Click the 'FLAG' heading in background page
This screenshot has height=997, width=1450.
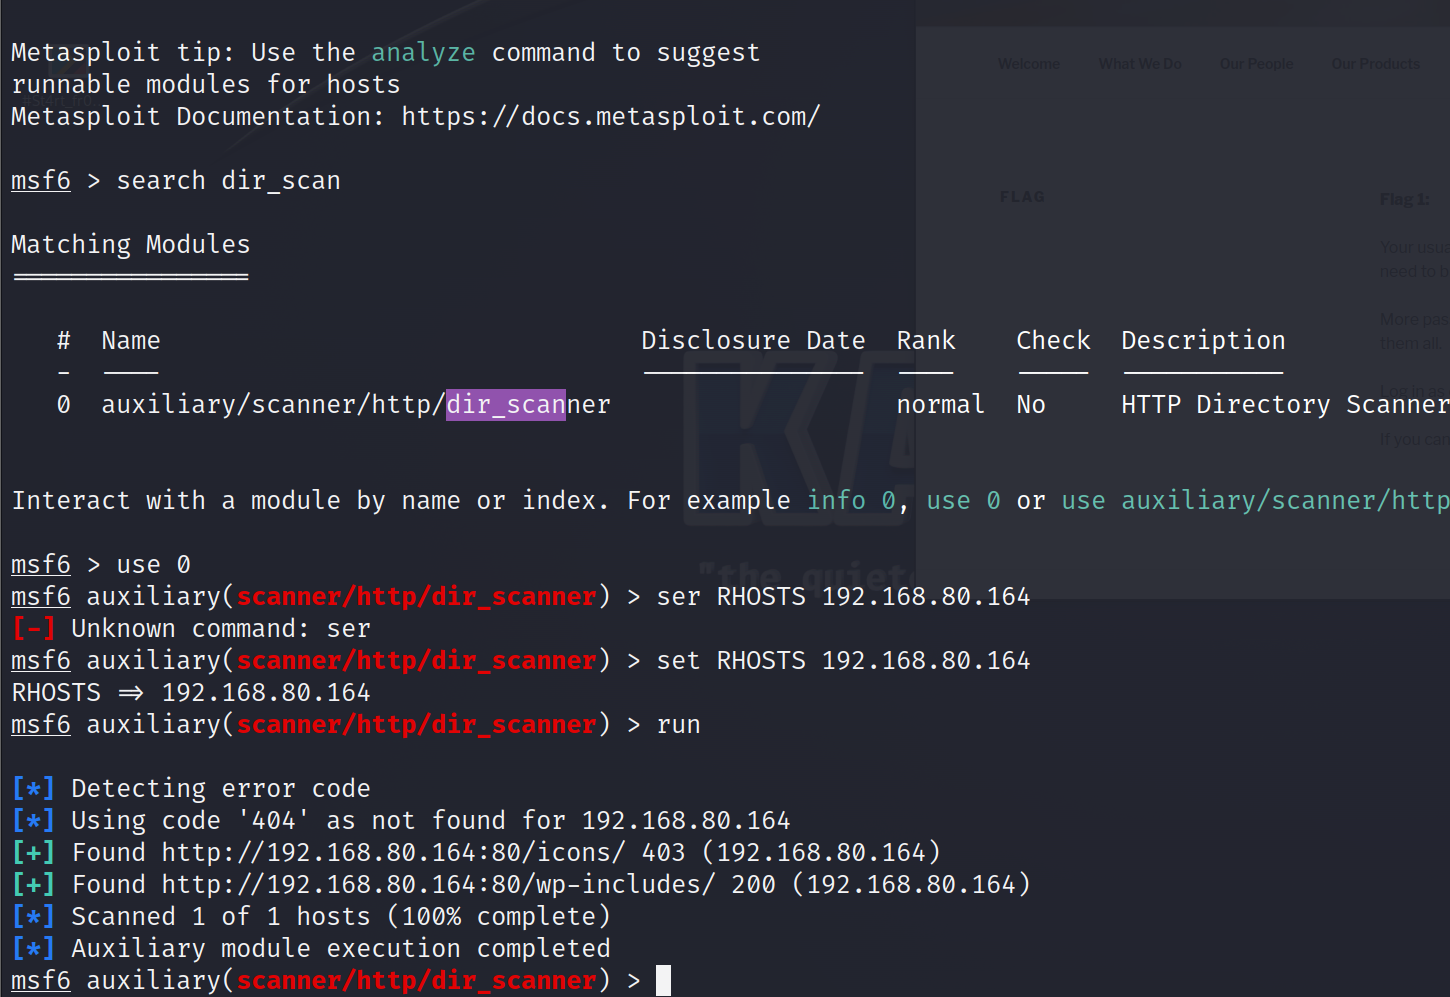pos(1022,197)
